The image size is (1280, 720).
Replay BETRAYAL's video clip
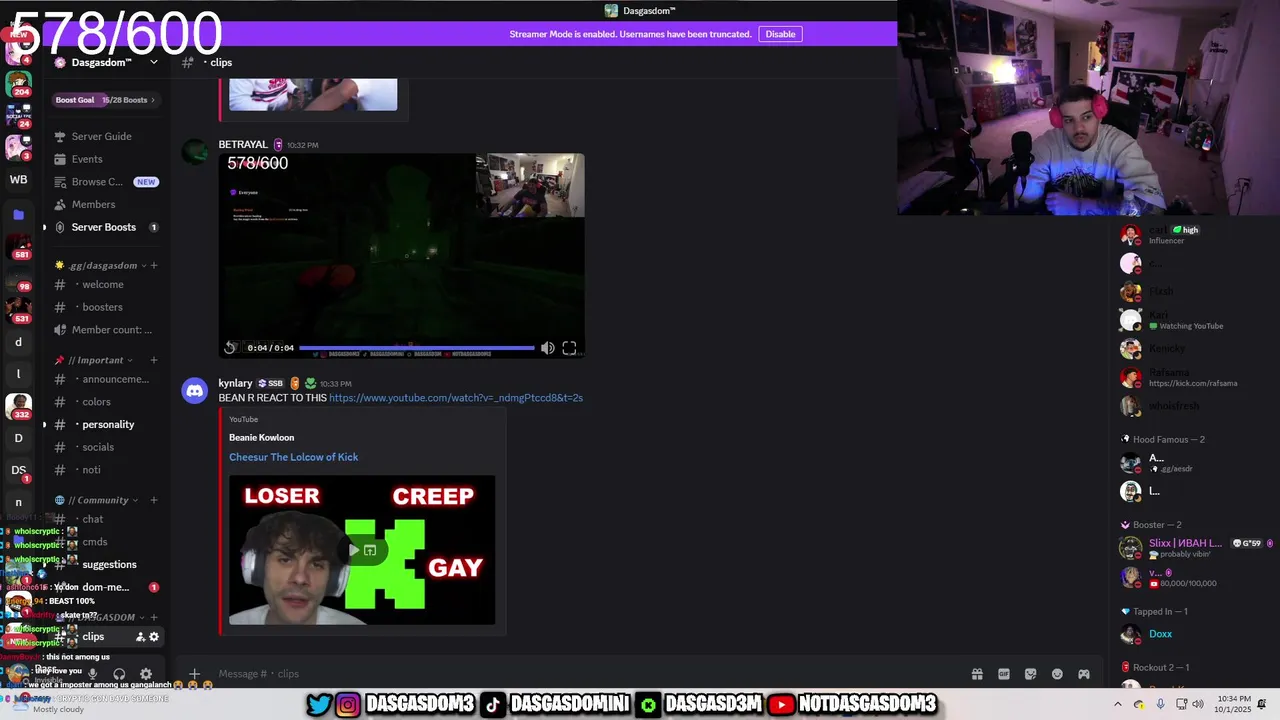click(x=230, y=348)
